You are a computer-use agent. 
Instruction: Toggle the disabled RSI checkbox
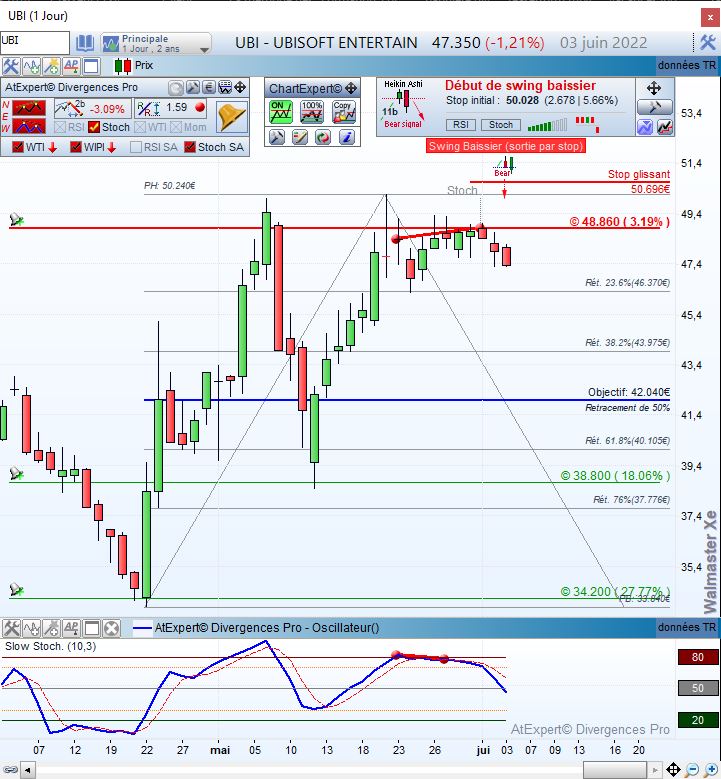60,127
